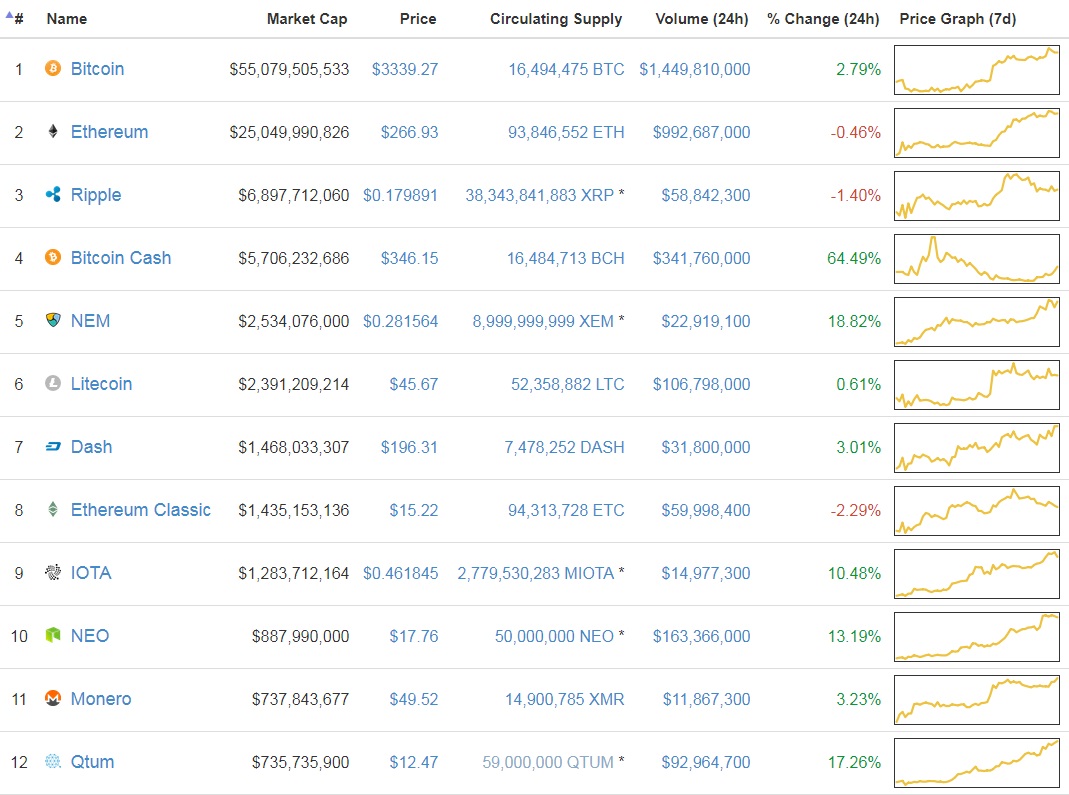
Task: Click the IOTA dotted logo icon
Action: point(52,572)
